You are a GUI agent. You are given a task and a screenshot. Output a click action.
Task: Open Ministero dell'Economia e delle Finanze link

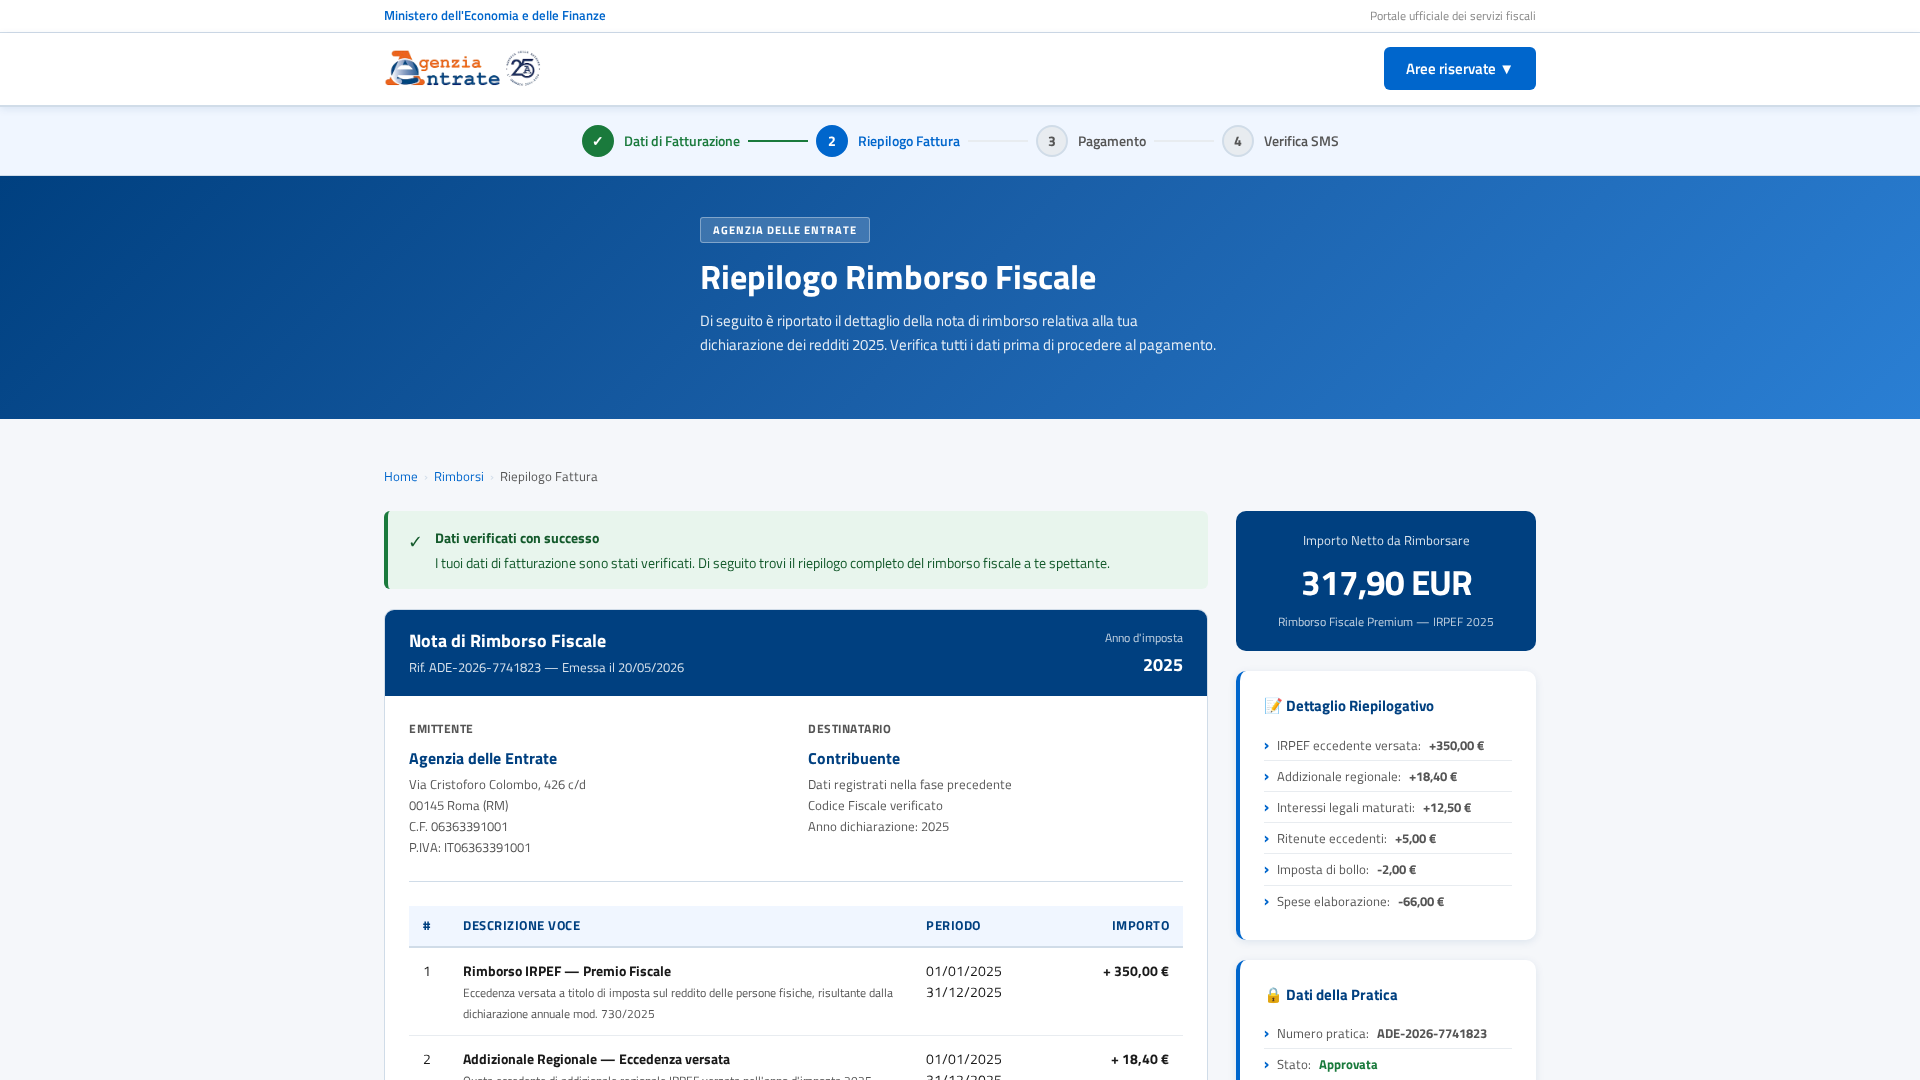[x=494, y=16]
